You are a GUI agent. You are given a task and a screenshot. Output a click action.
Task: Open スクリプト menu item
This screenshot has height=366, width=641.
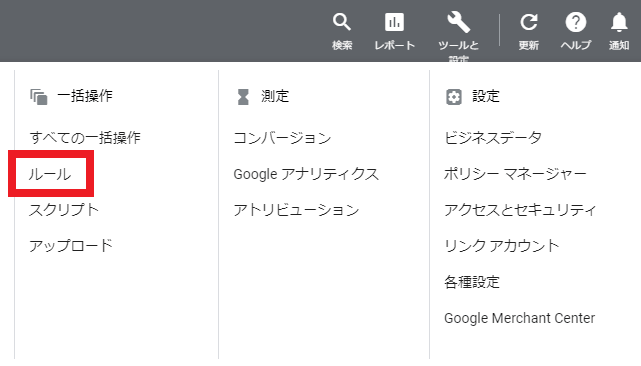click(64, 210)
